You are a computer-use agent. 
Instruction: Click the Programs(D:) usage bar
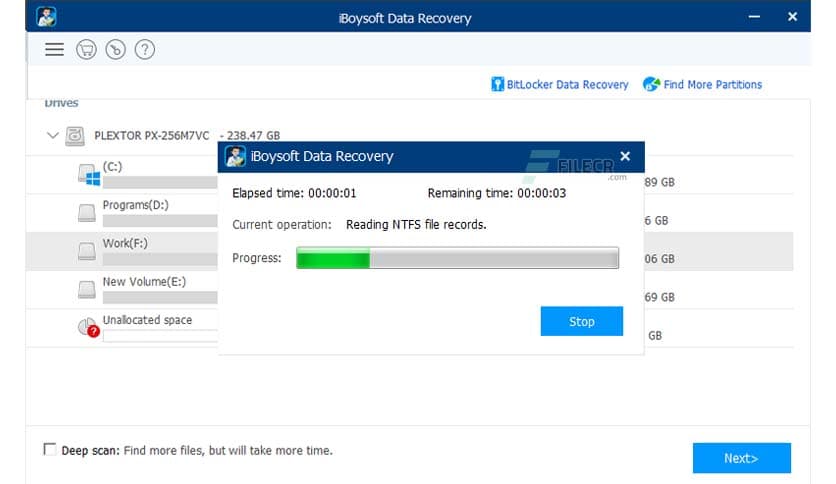tap(160, 221)
